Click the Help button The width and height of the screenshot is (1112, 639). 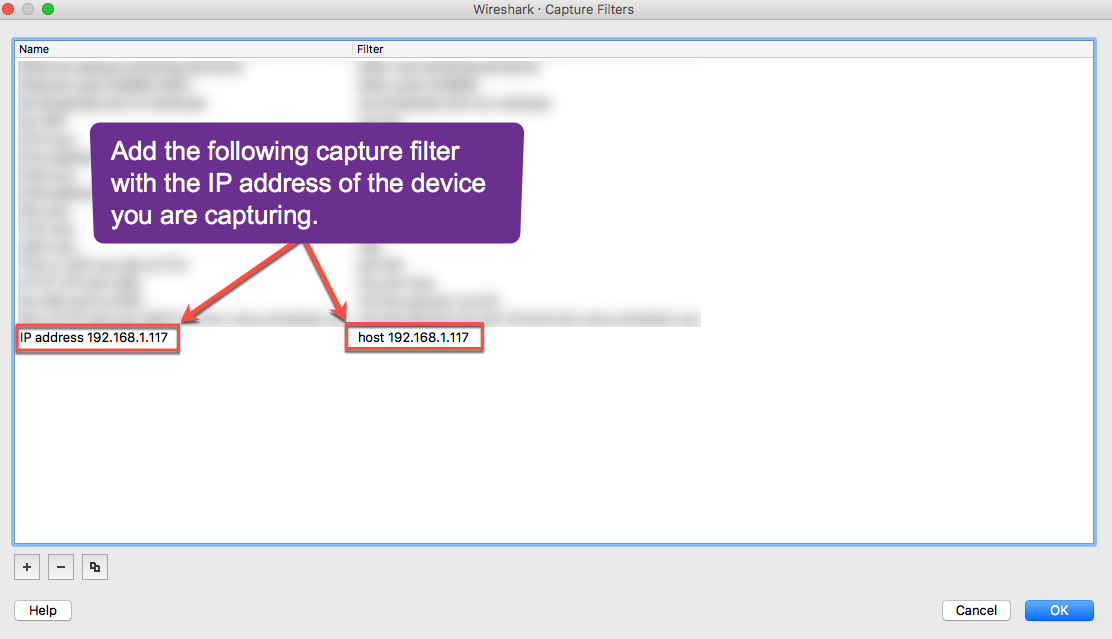point(42,610)
